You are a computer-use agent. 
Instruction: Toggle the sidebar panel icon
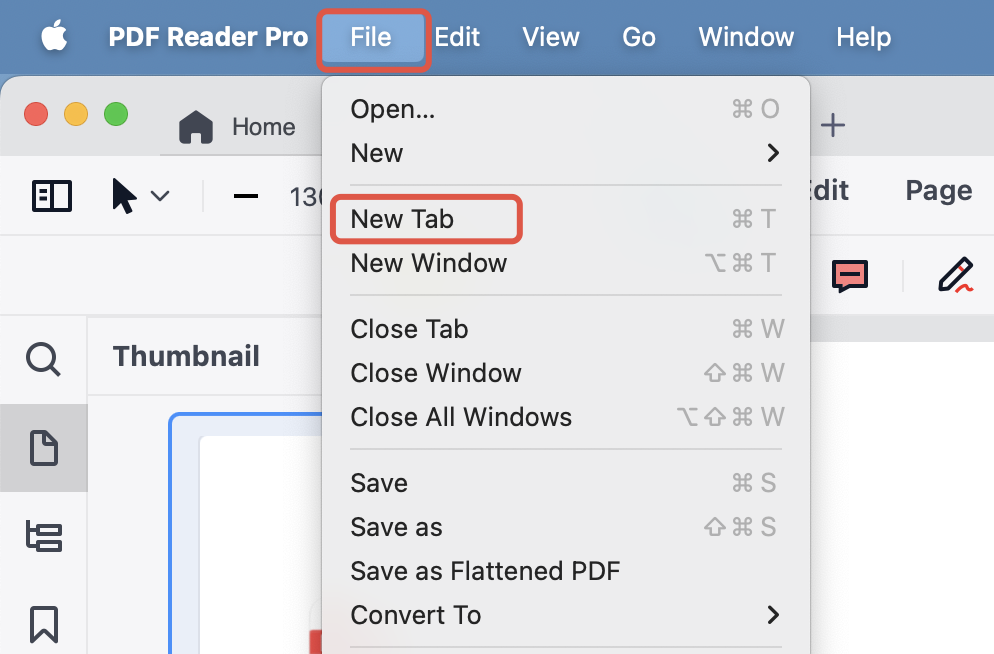(52, 196)
